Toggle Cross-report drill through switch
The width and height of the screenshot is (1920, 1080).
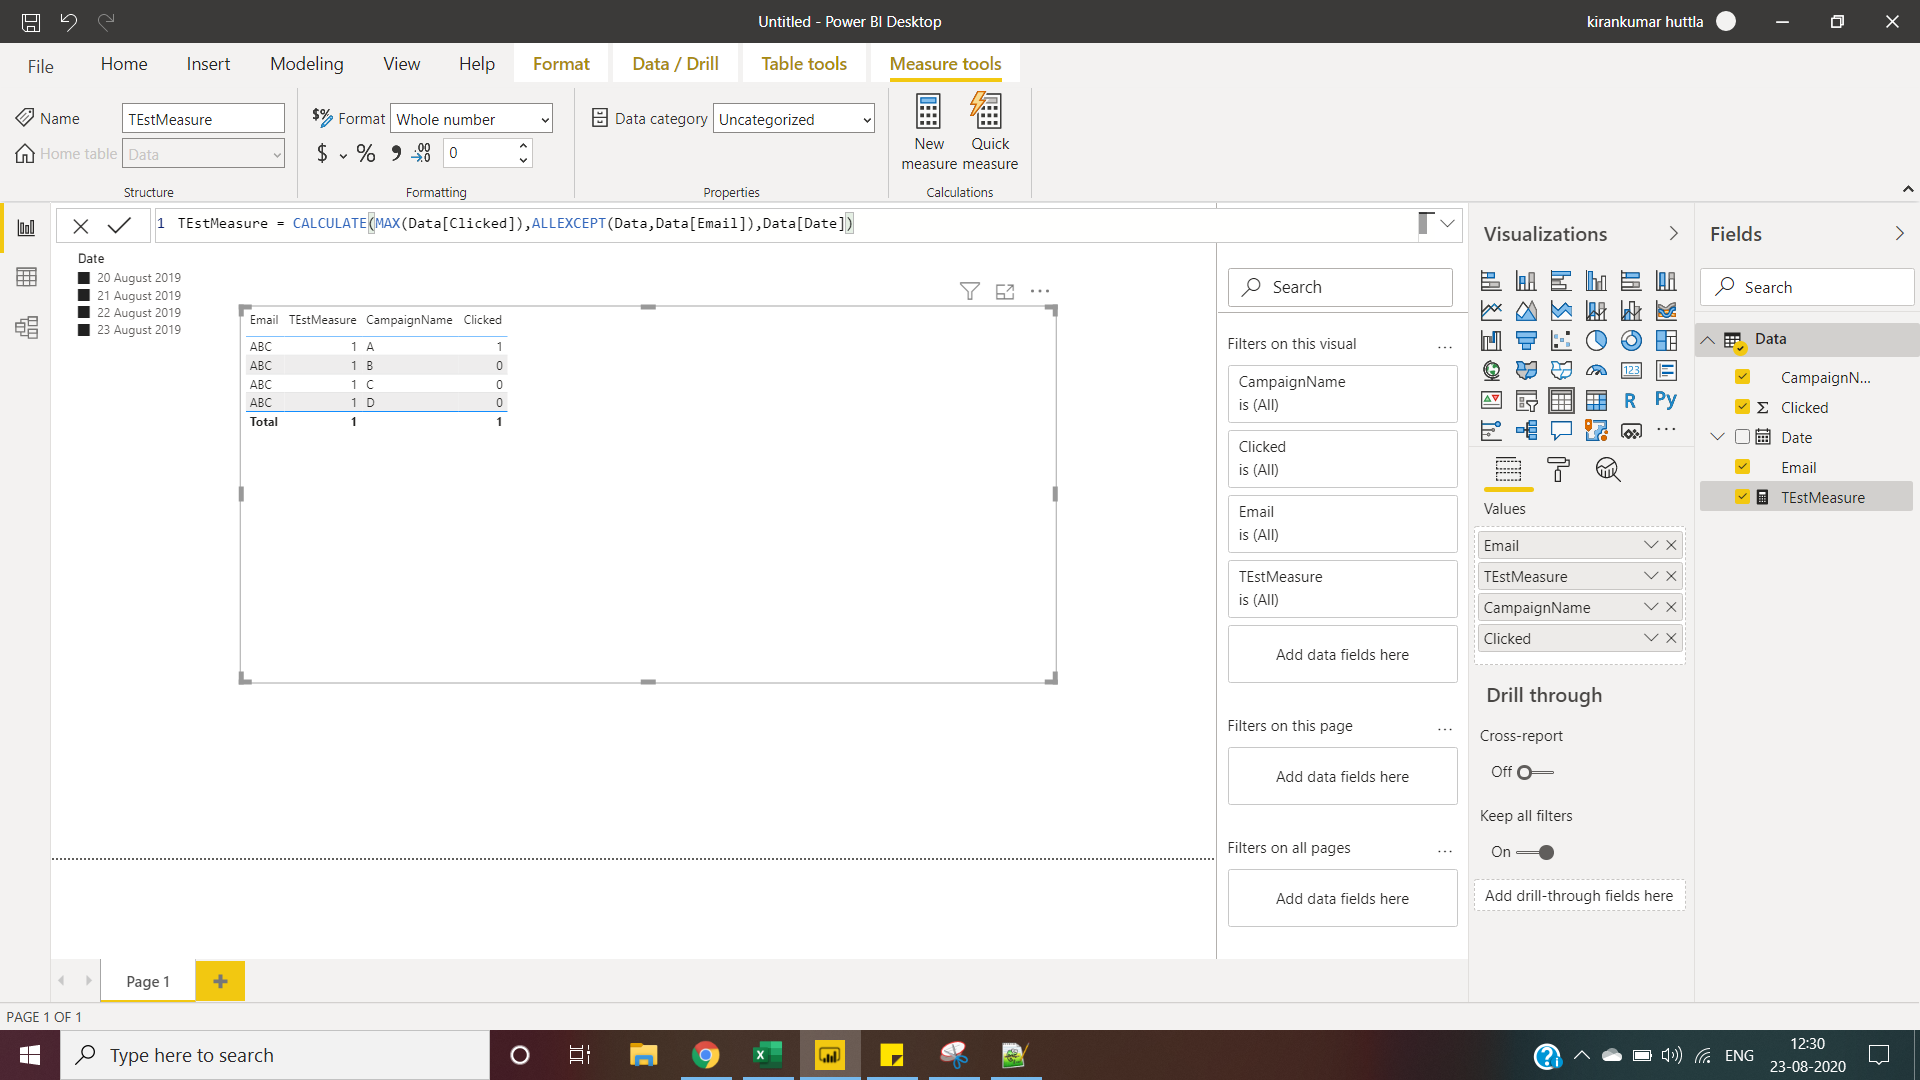click(1534, 772)
